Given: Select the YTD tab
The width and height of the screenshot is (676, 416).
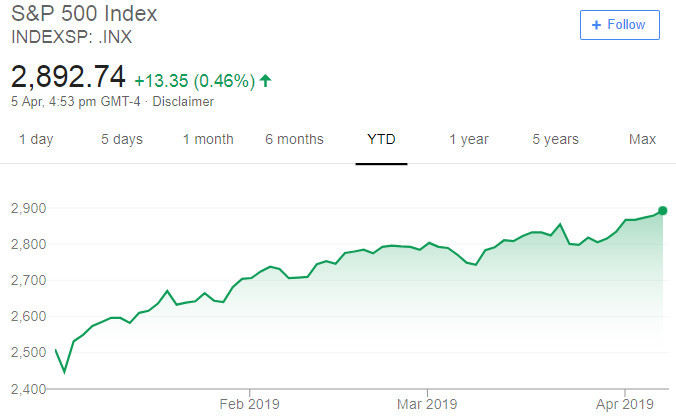Looking at the screenshot, I should pyautogui.click(x=381, y=139).
